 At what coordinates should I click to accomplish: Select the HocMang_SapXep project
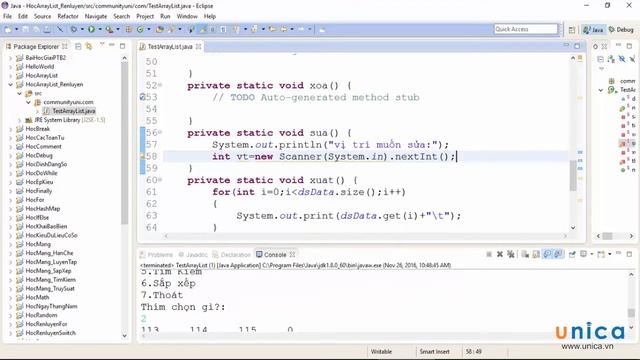click(x=48, y=271)
